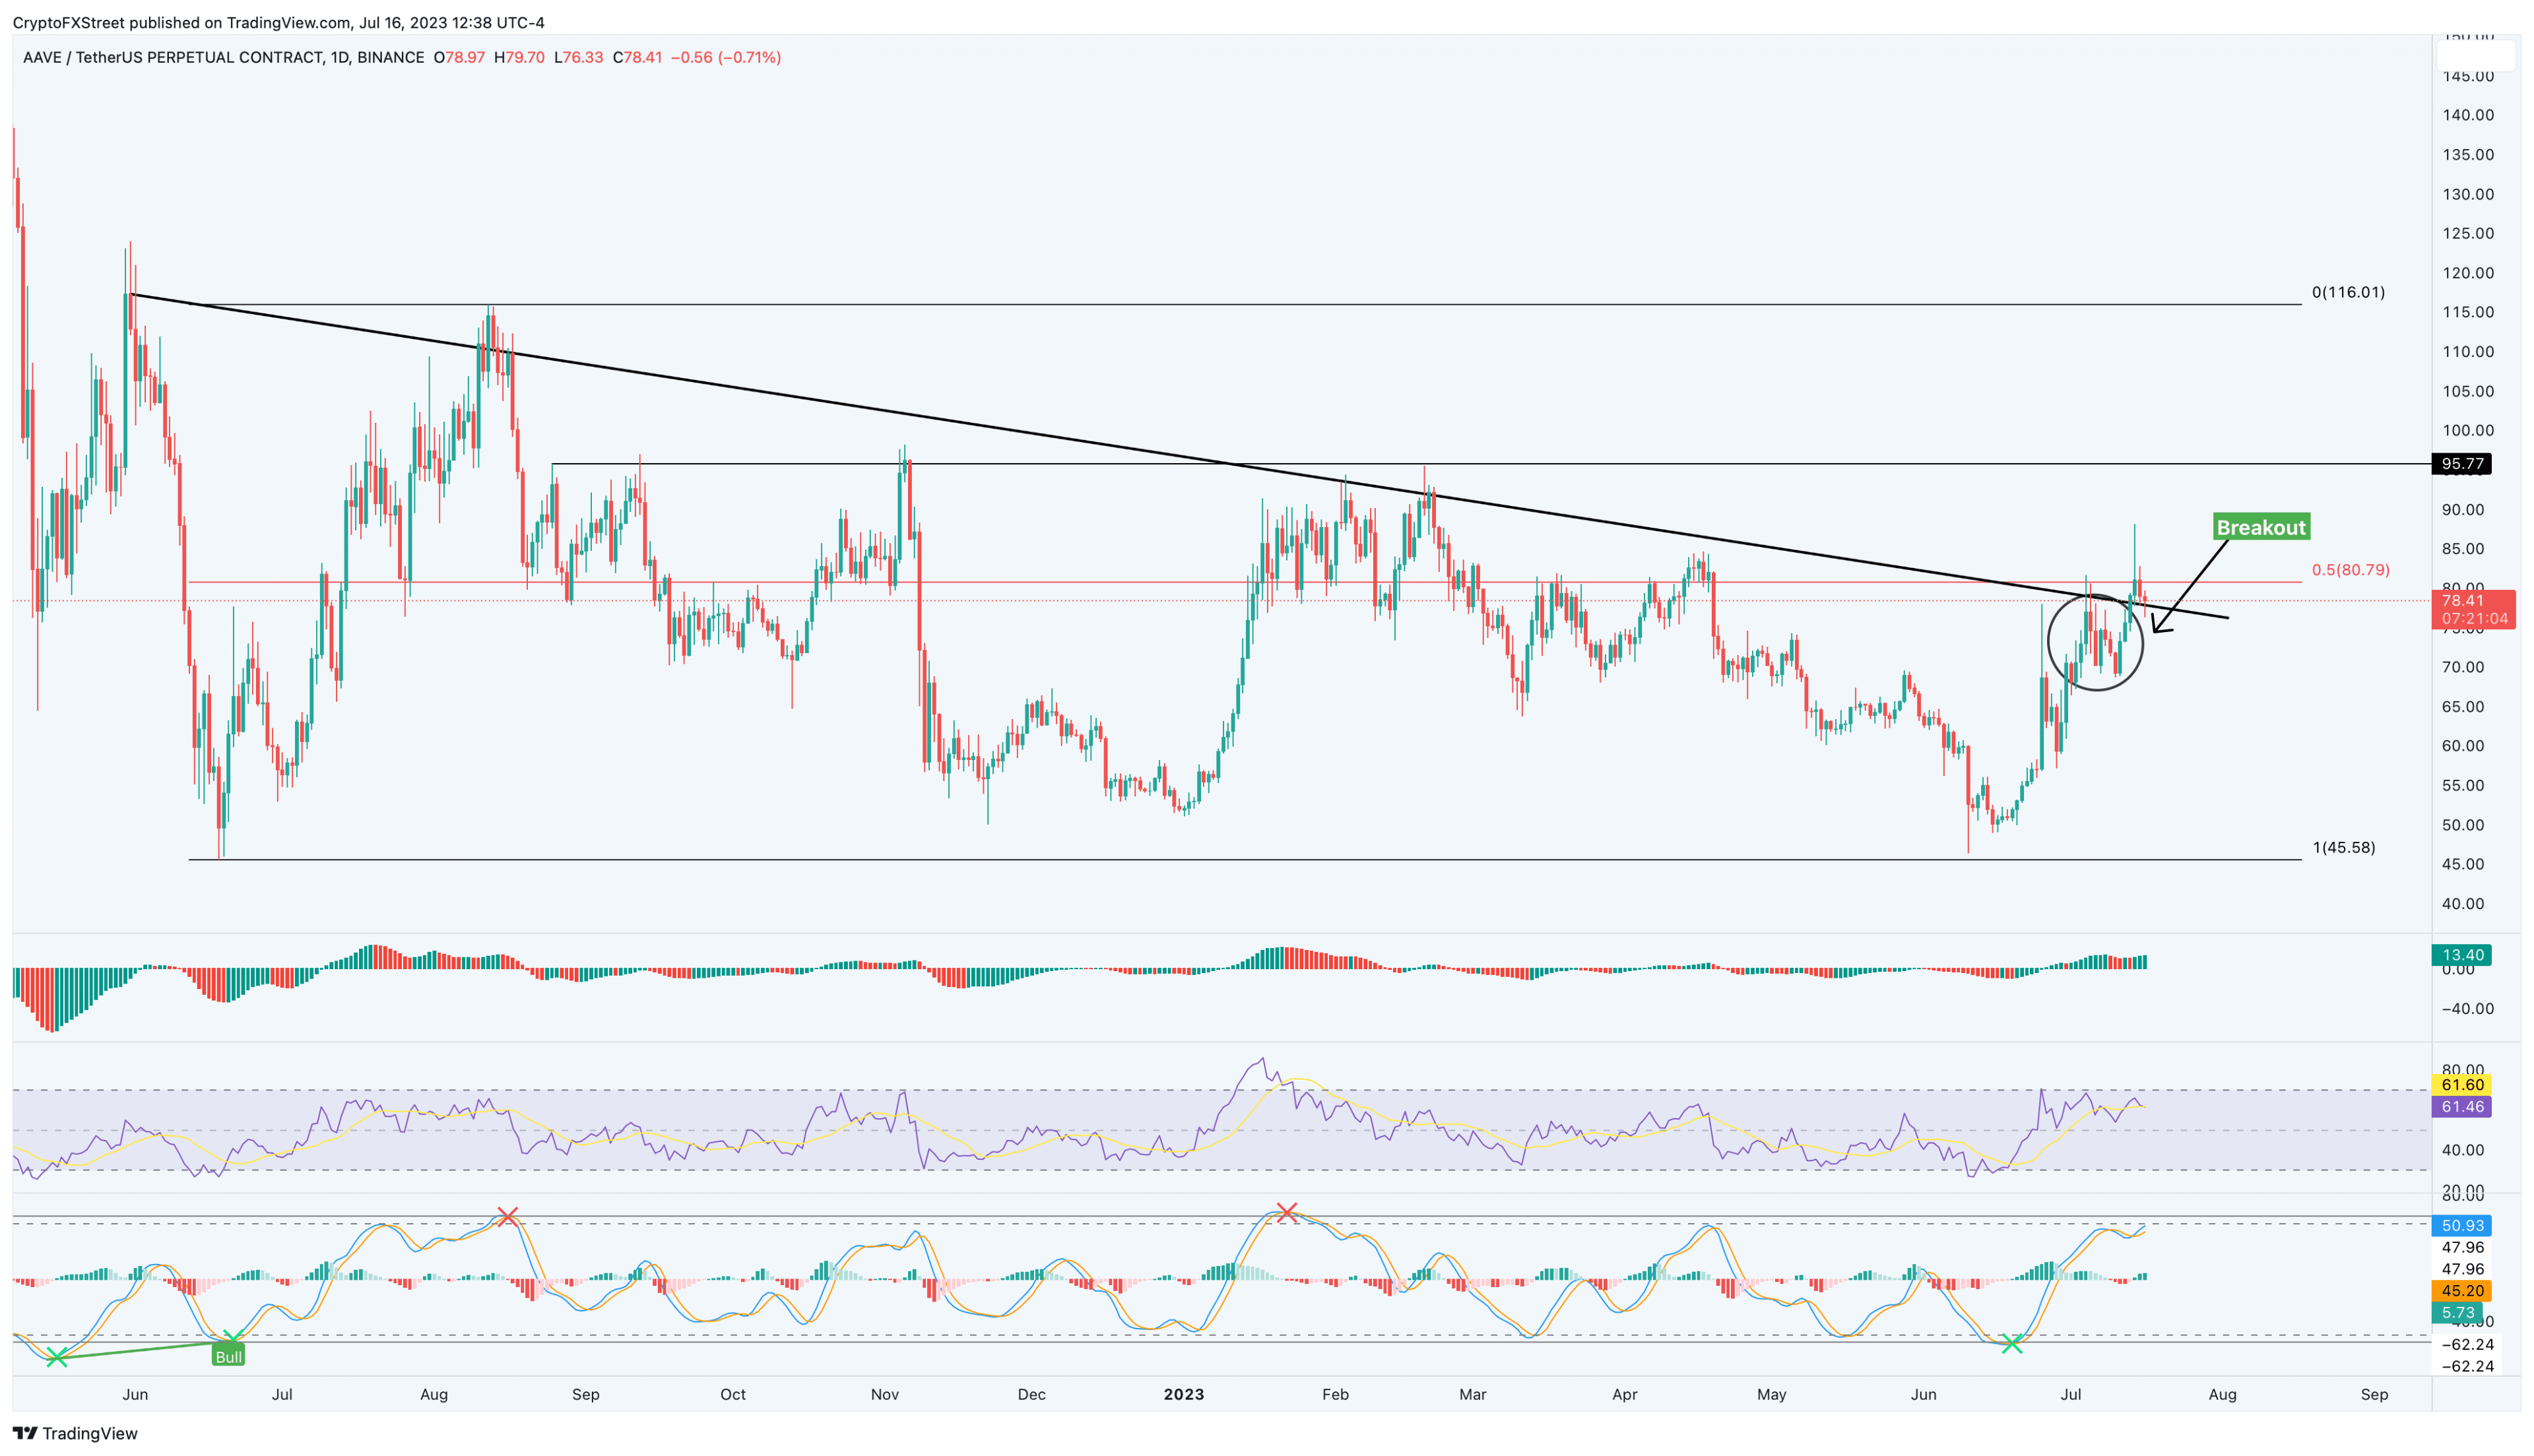Click the 65.00 price axis tick
2534x1456 pixels.
[2463, 706]
